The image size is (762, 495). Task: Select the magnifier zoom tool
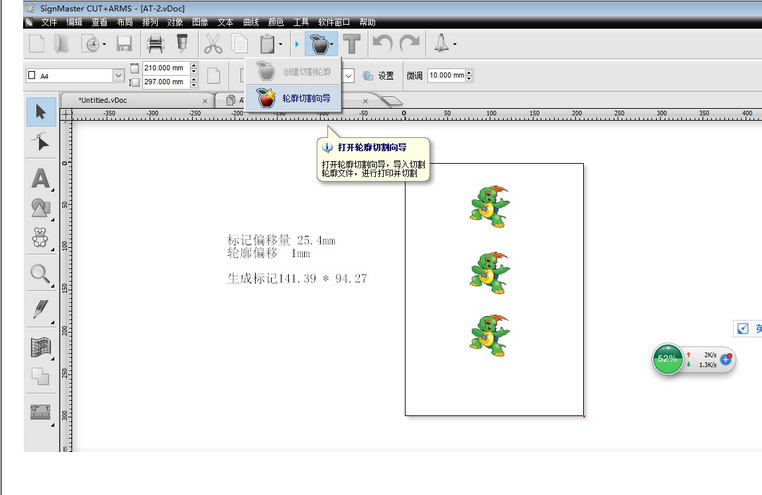[x=40, y=273]
